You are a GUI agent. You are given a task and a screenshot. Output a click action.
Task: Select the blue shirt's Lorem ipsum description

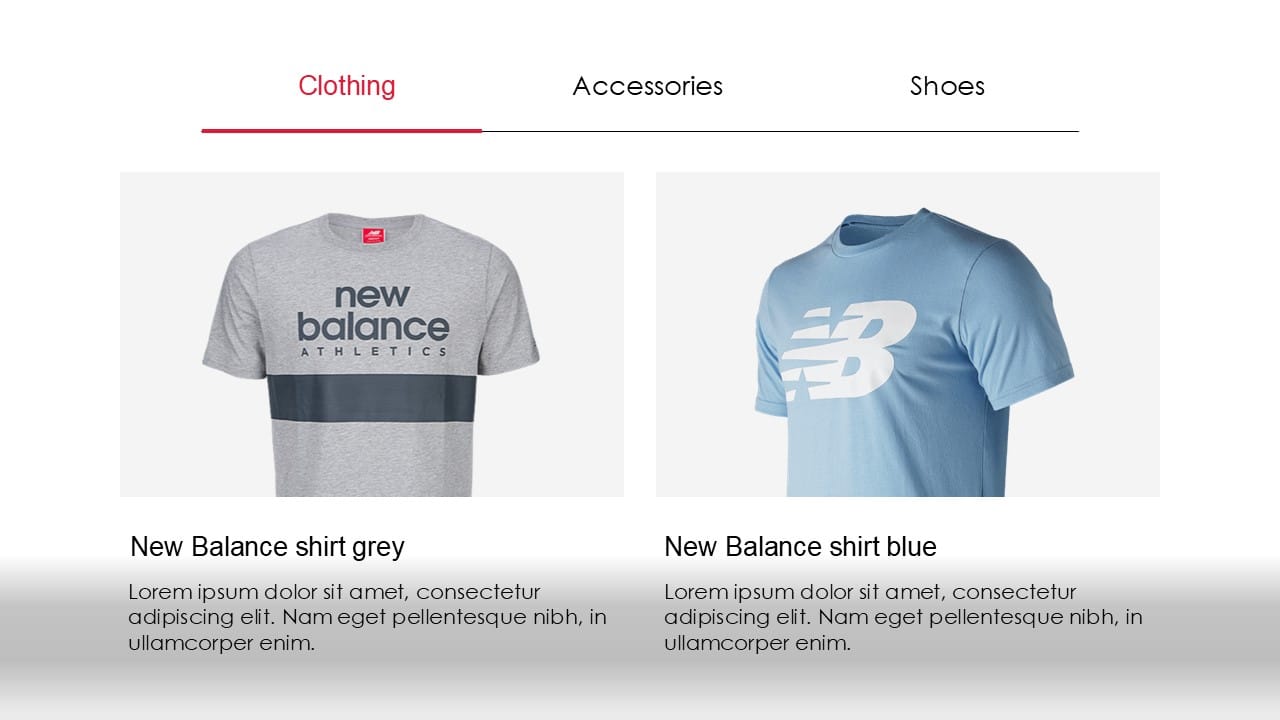click(x=903, y=618)
